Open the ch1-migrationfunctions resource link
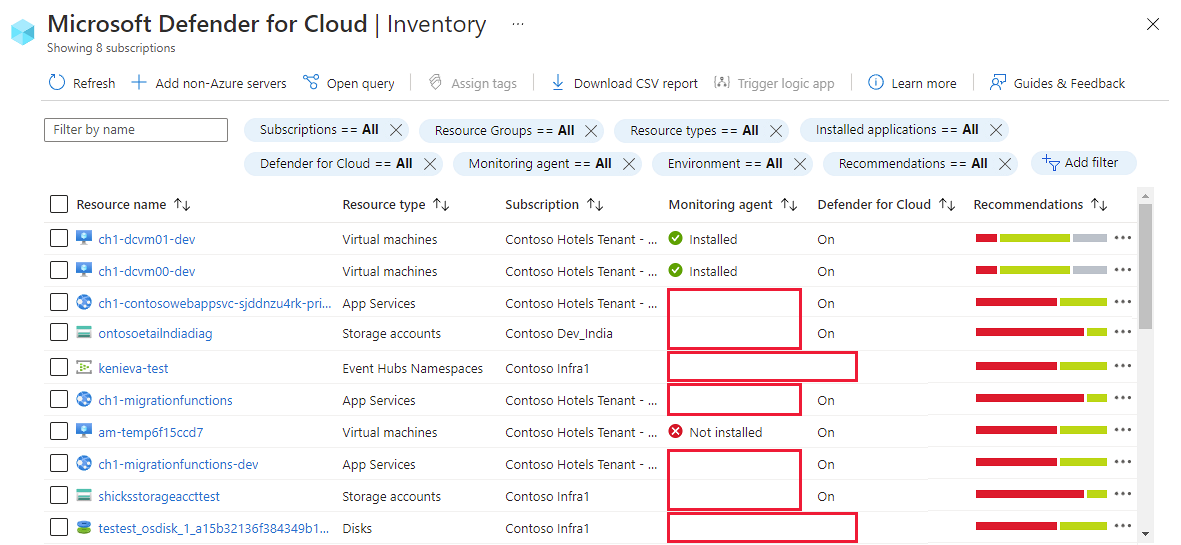 165,400
